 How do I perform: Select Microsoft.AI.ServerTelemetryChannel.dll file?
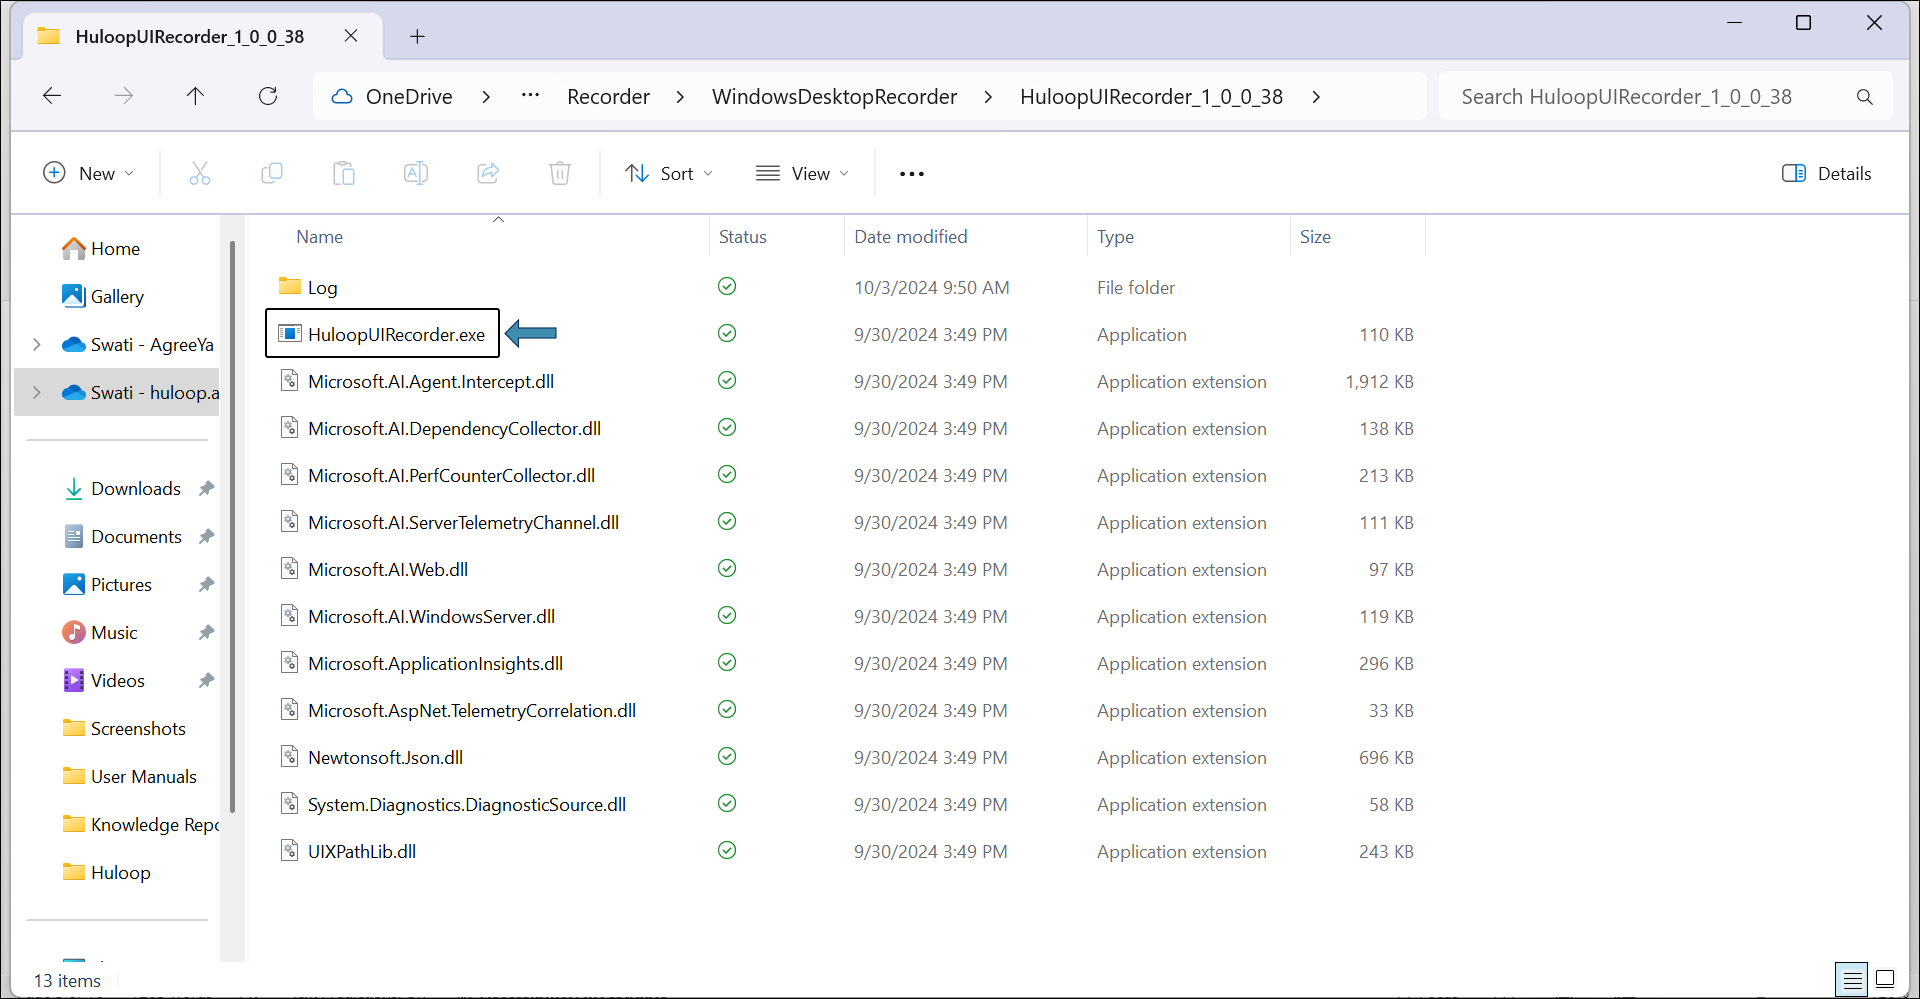tap(463, 523)
